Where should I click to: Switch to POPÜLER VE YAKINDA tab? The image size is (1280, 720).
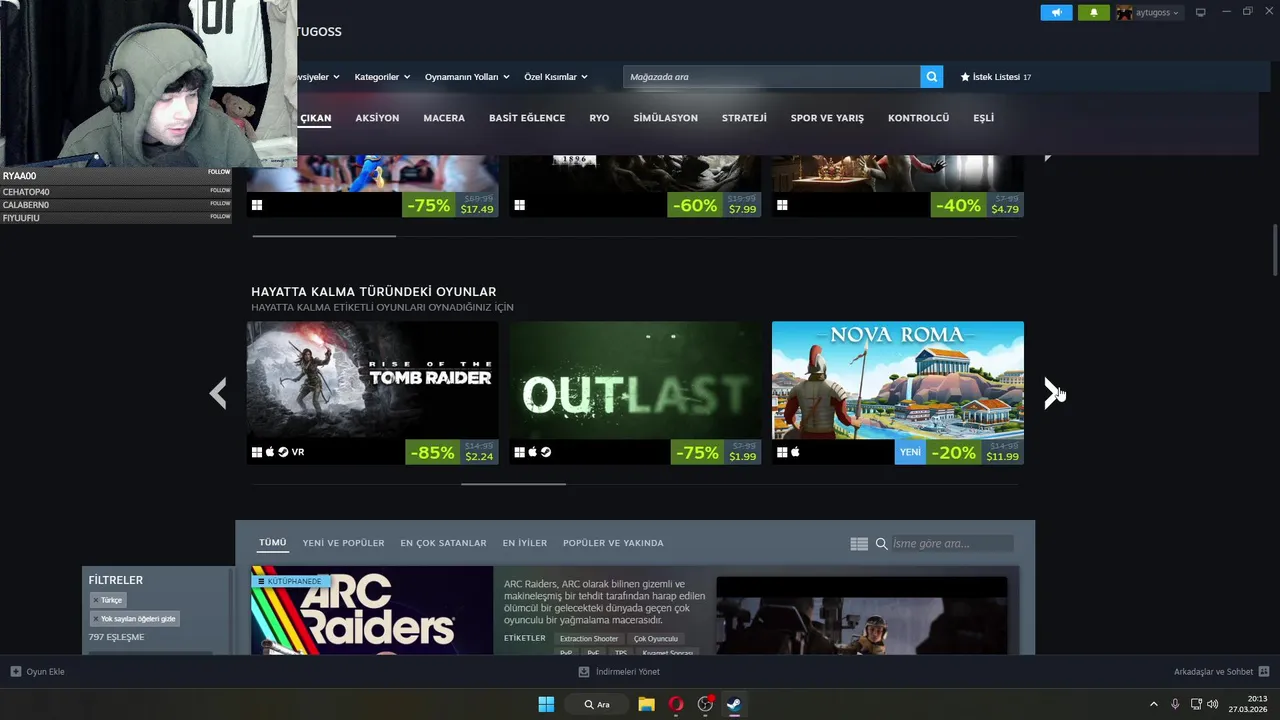613,543
